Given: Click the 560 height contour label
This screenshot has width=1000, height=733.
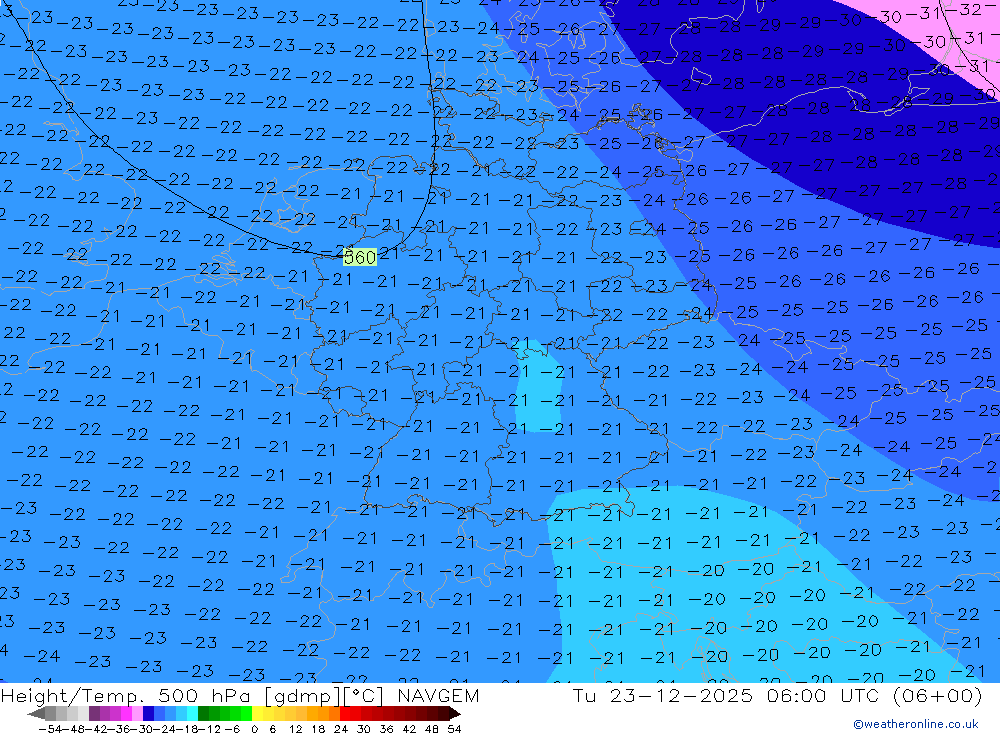Looking at the screenshot, I should pyautogui.click(x=360, y=257).
